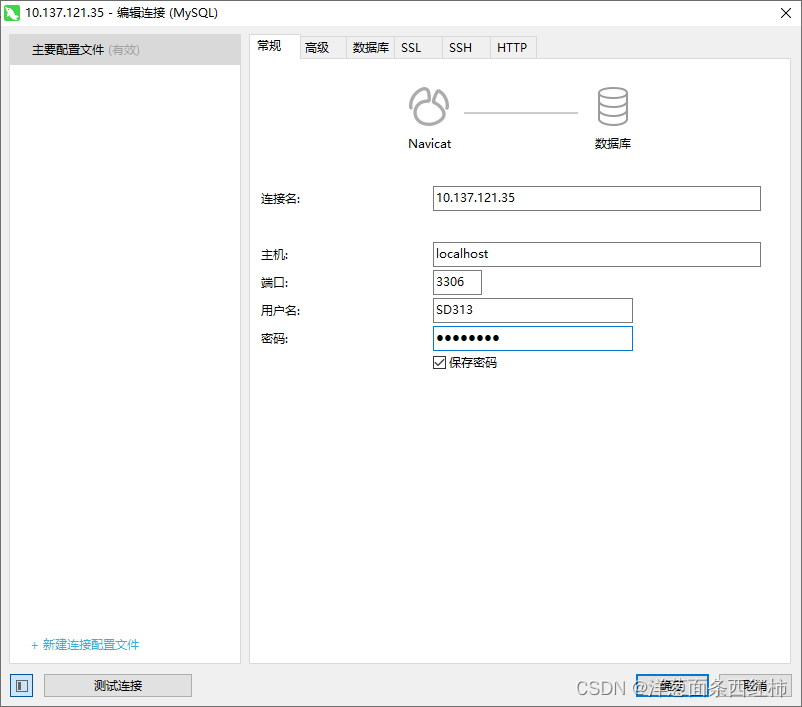This screenshot has height=707, width=802.
Task: Click the Navicat label under logo
Action: [x=429, y=144]
